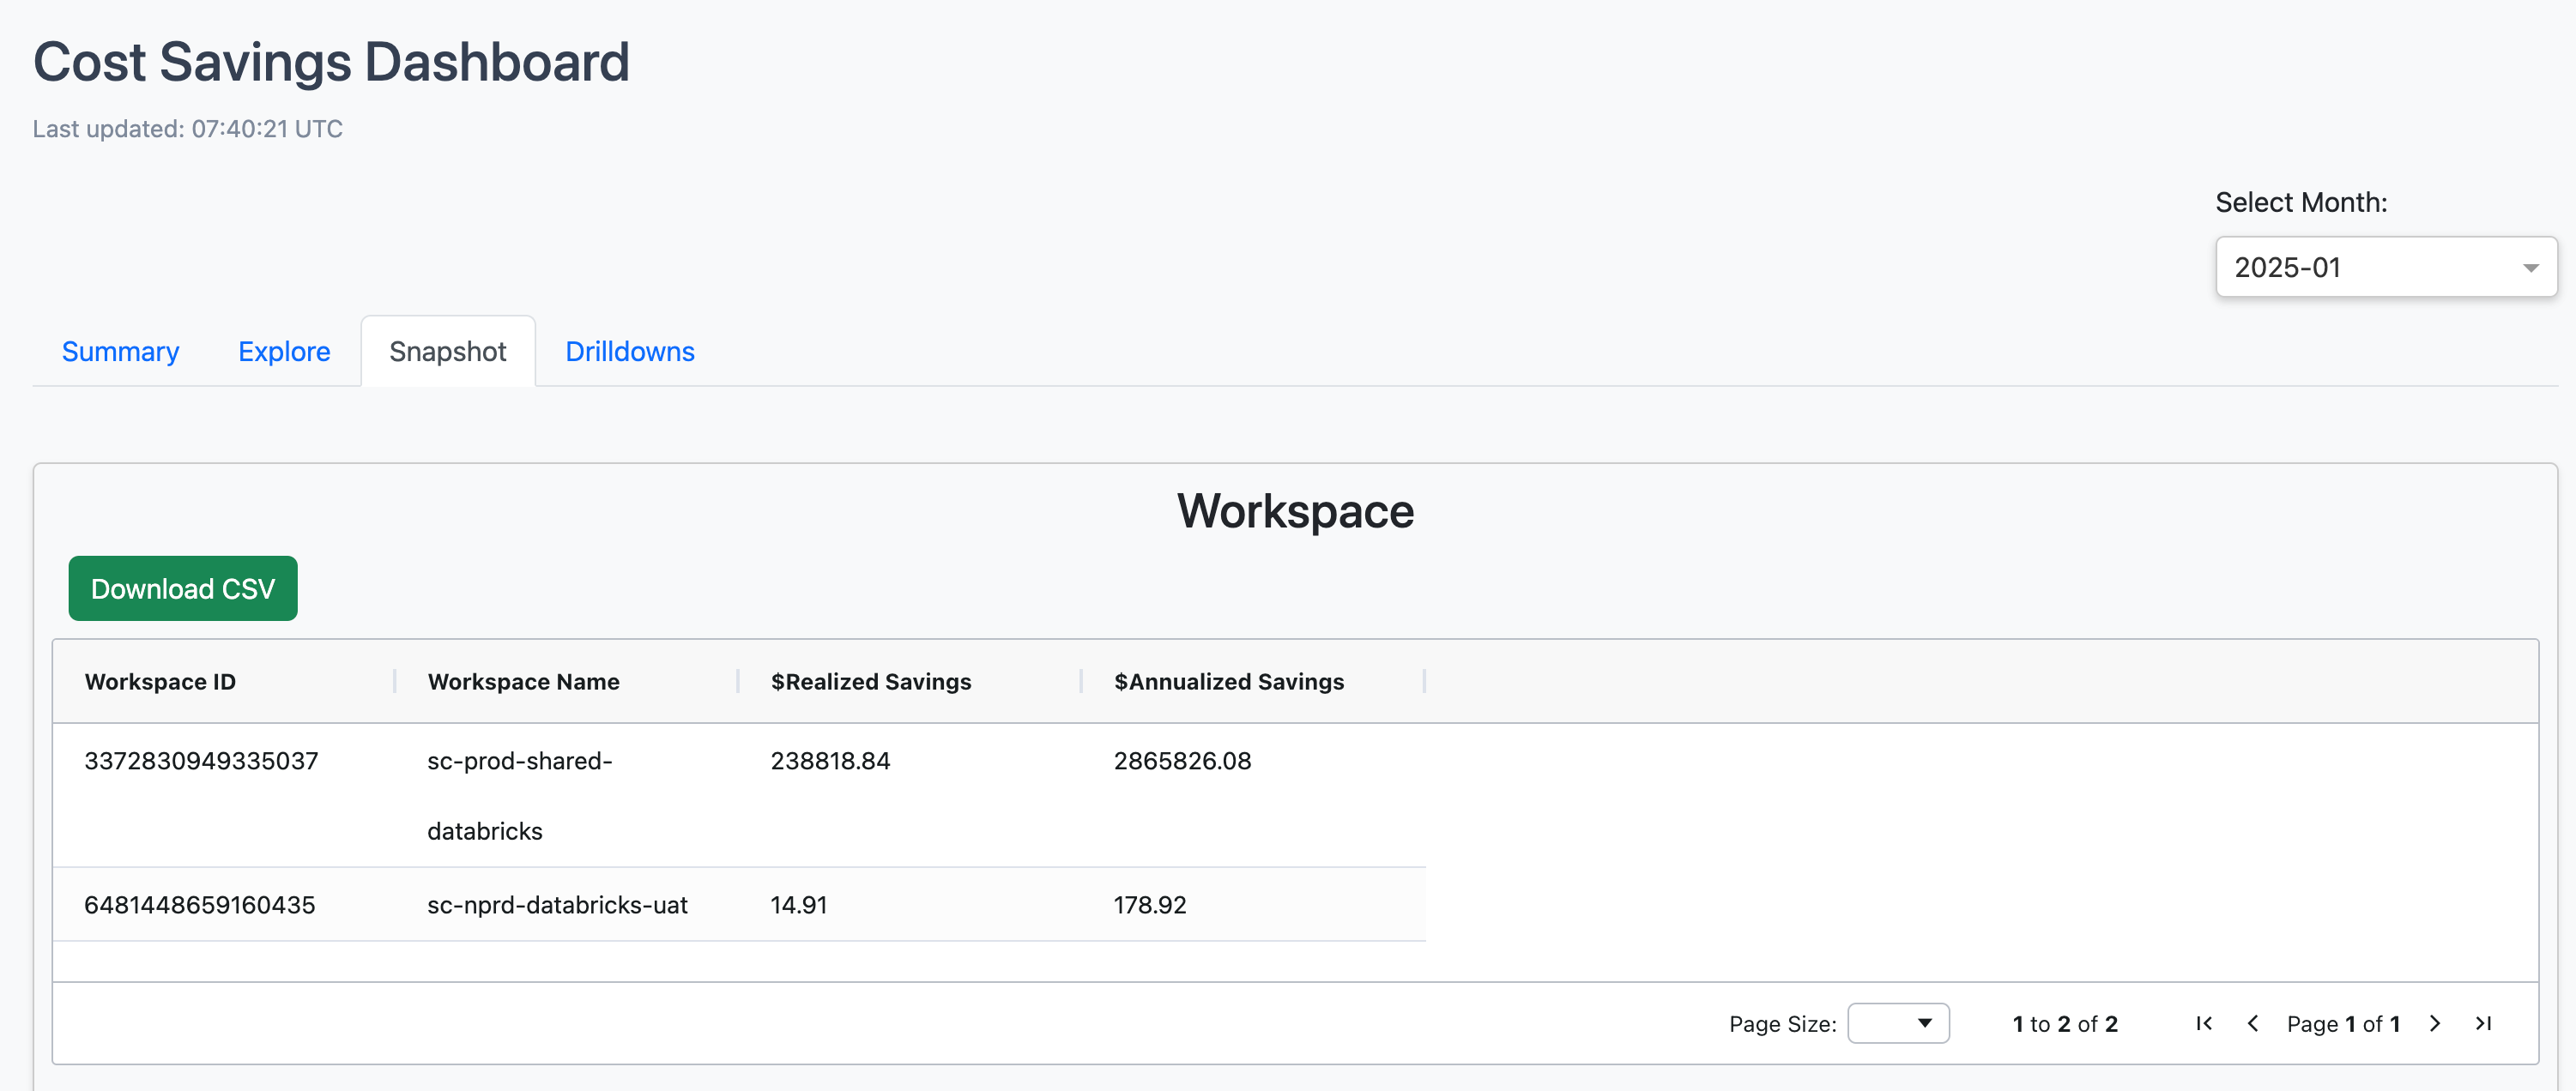Select the sc-prod-shared-databricks row
Screen dimensions: 2576x1091
(519, 795)
